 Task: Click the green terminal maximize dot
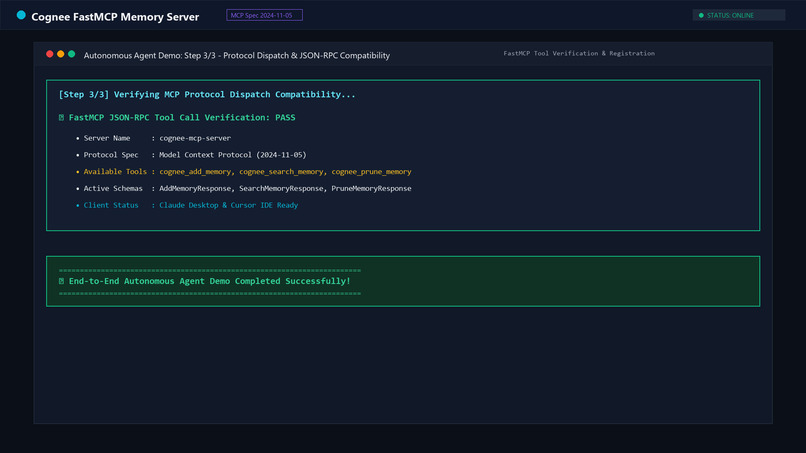pos(71,54)
